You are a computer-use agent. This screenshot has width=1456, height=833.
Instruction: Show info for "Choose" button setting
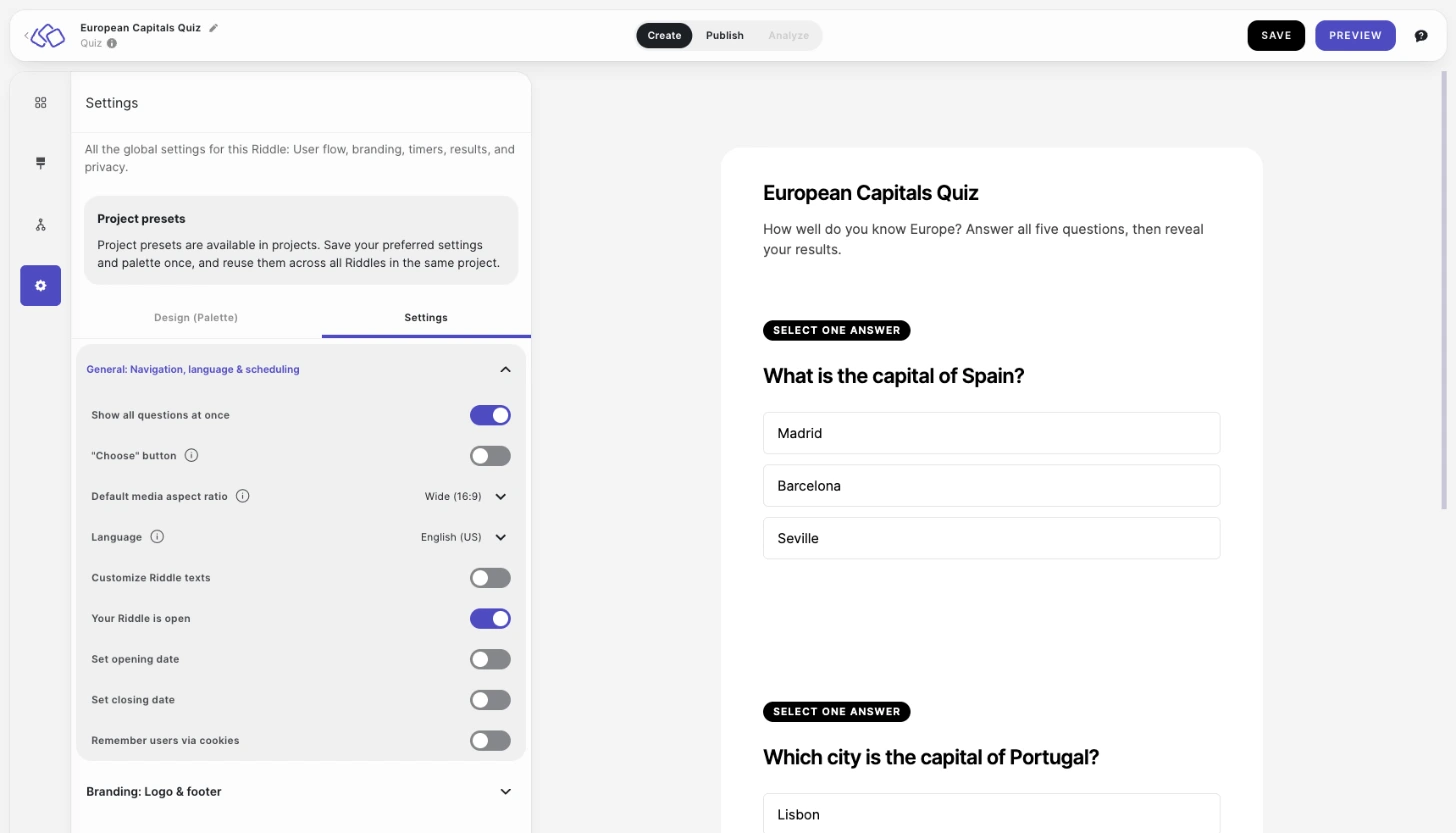192,455
